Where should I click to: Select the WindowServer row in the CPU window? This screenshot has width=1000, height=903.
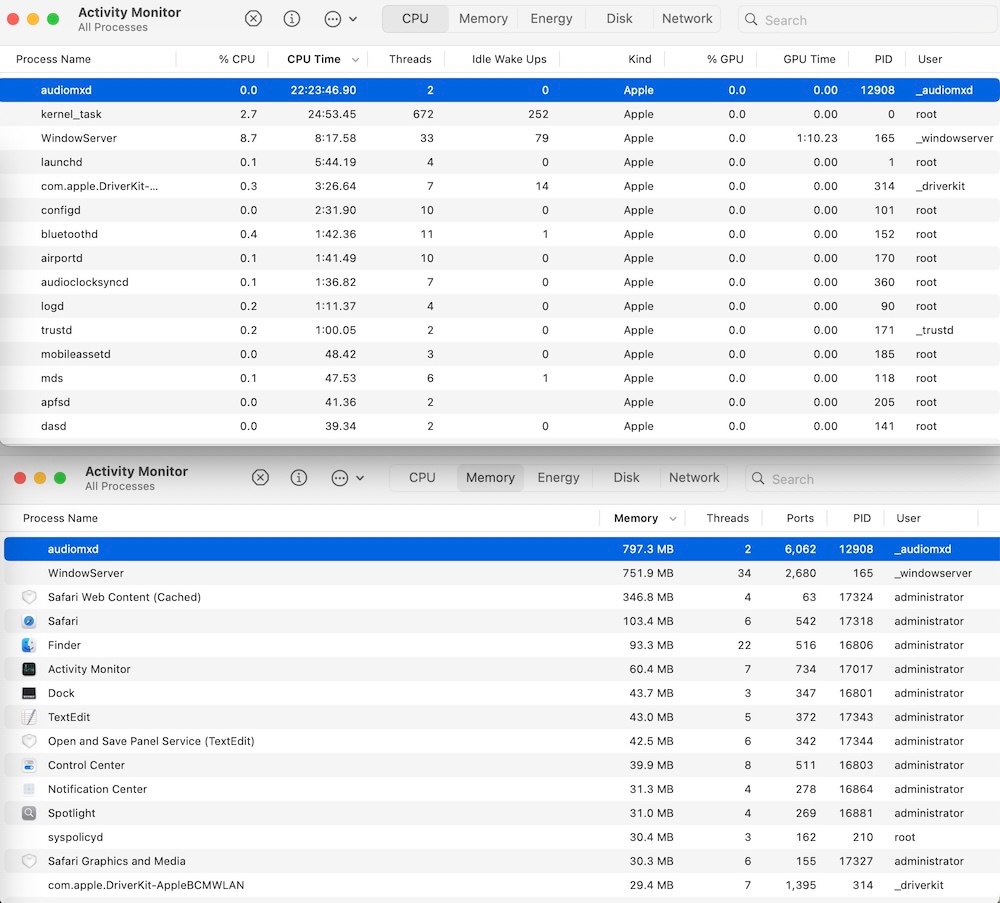pyautogui.click(x=500, y=138)
